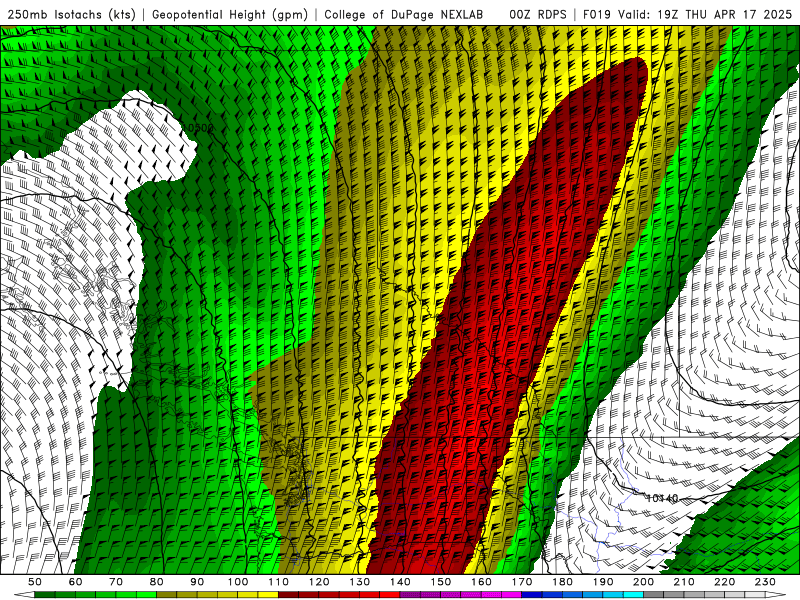The width and height of the screenshot is (800, 600).
Task: Click the '50' legend scale label
Action: [x=35, y=582]
